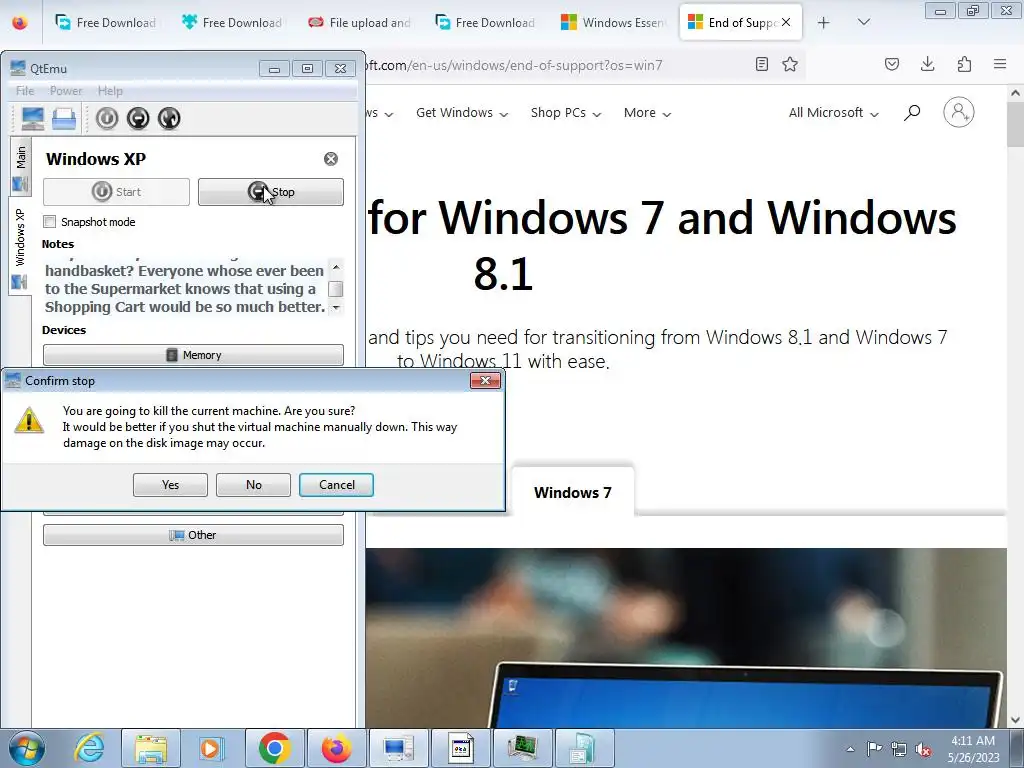Open the Windows Start button
Image resolution: width=1024 pixels, height=768 pixels.
[x=27, y=748]
